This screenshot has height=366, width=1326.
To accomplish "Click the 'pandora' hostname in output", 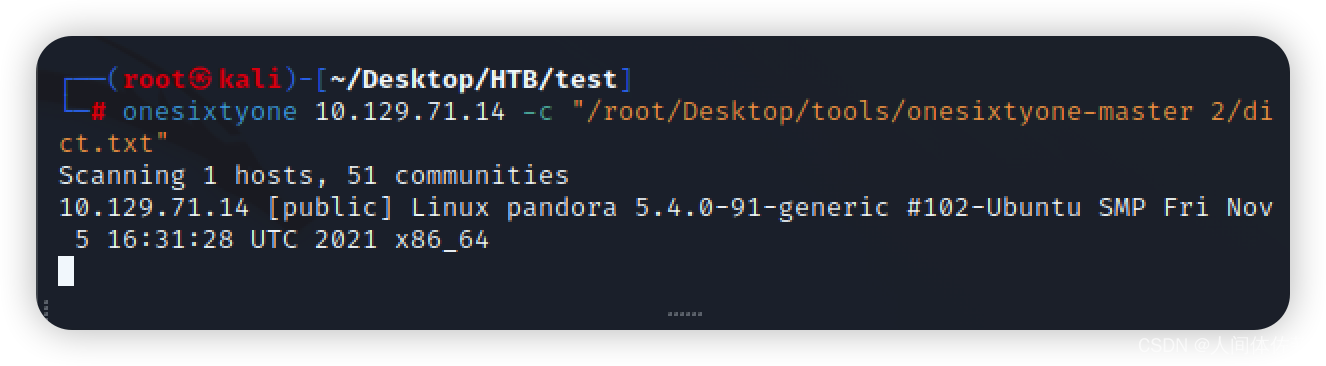I will 562,207.
